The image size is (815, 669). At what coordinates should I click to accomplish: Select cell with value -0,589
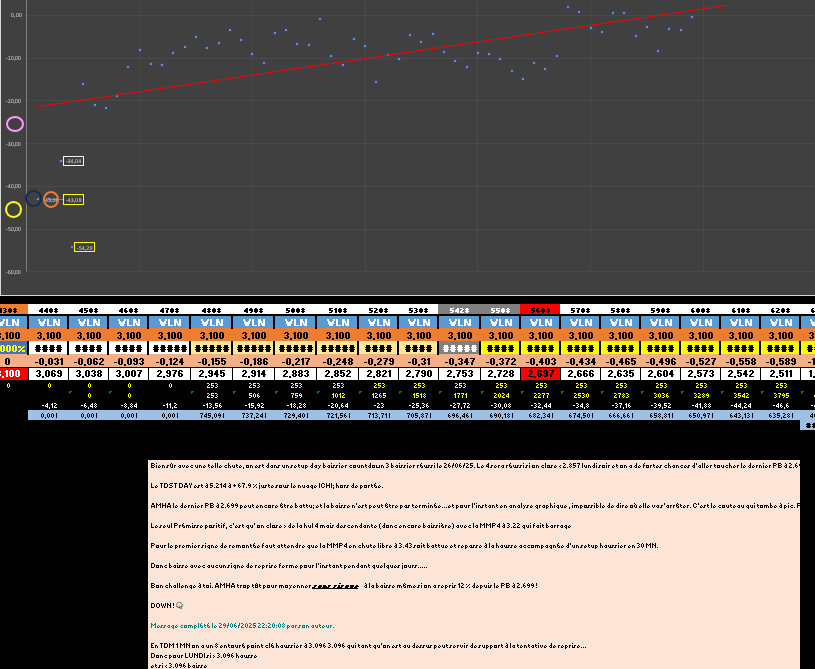[x=780, y=361]
